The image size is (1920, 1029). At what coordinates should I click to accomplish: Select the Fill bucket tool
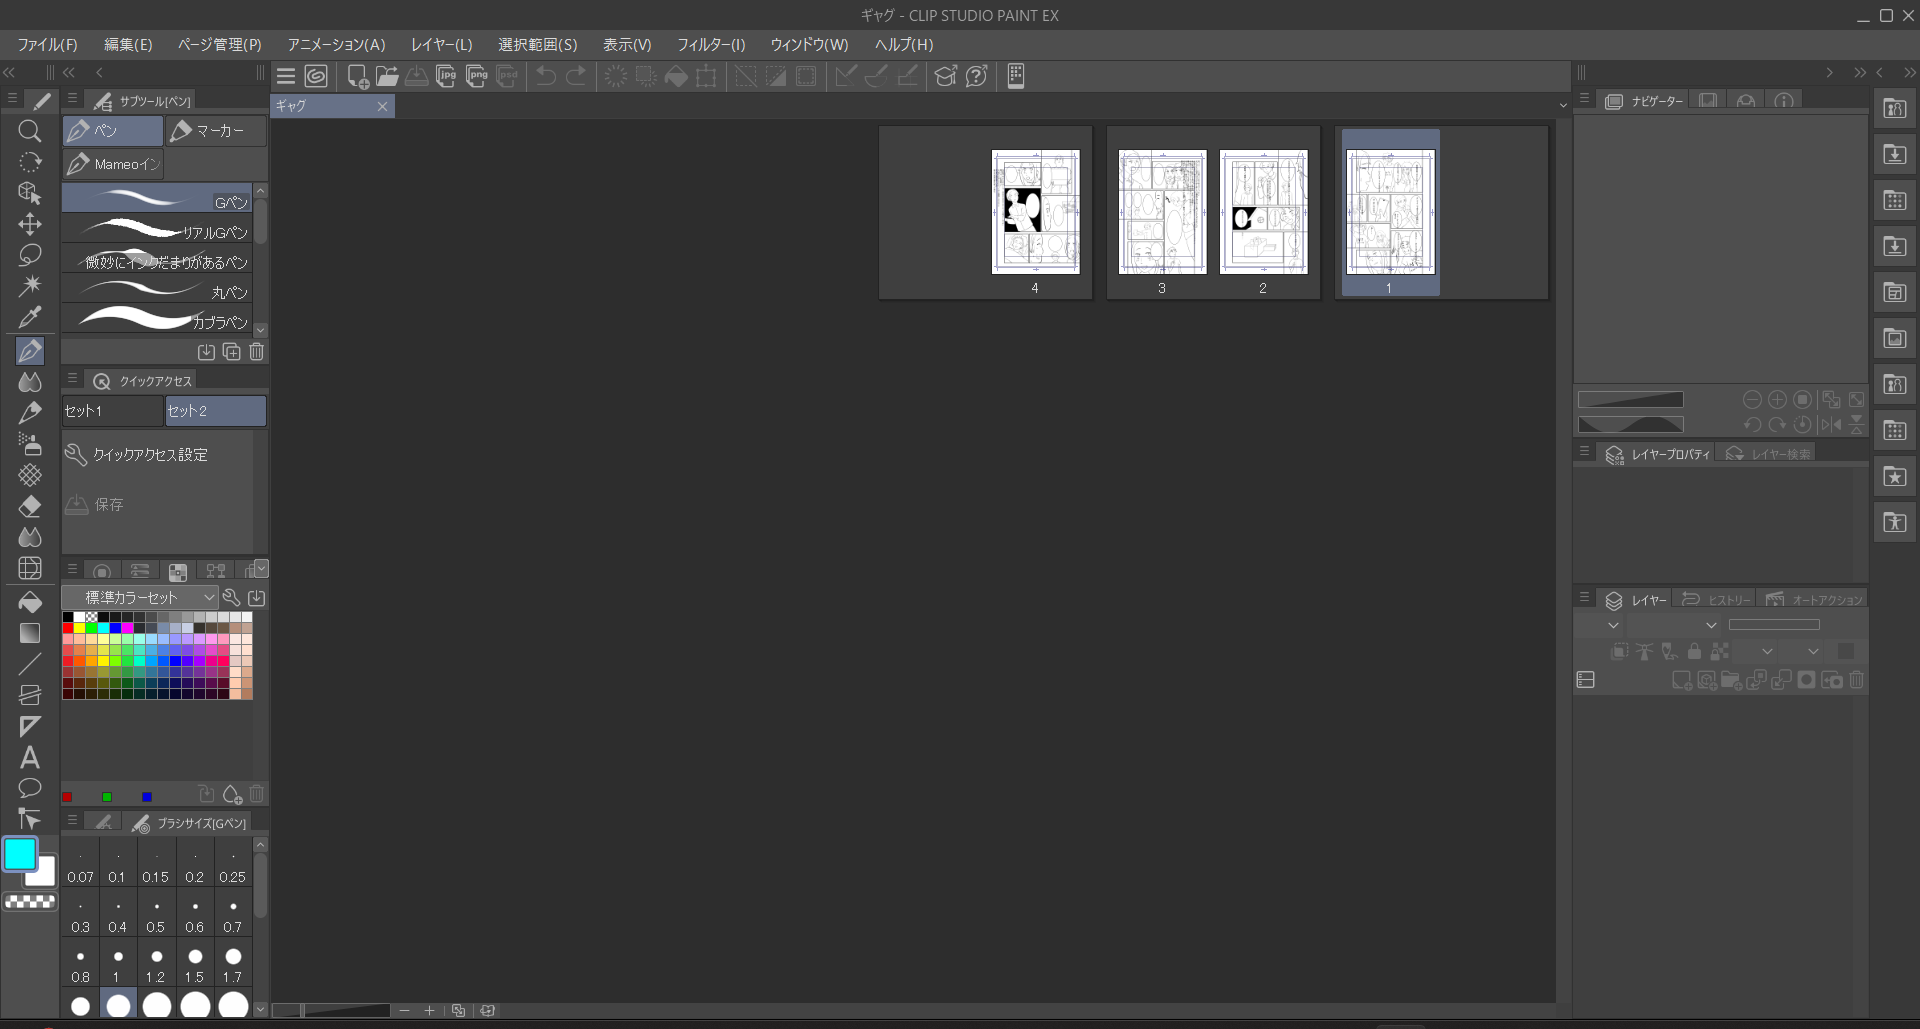30,602
